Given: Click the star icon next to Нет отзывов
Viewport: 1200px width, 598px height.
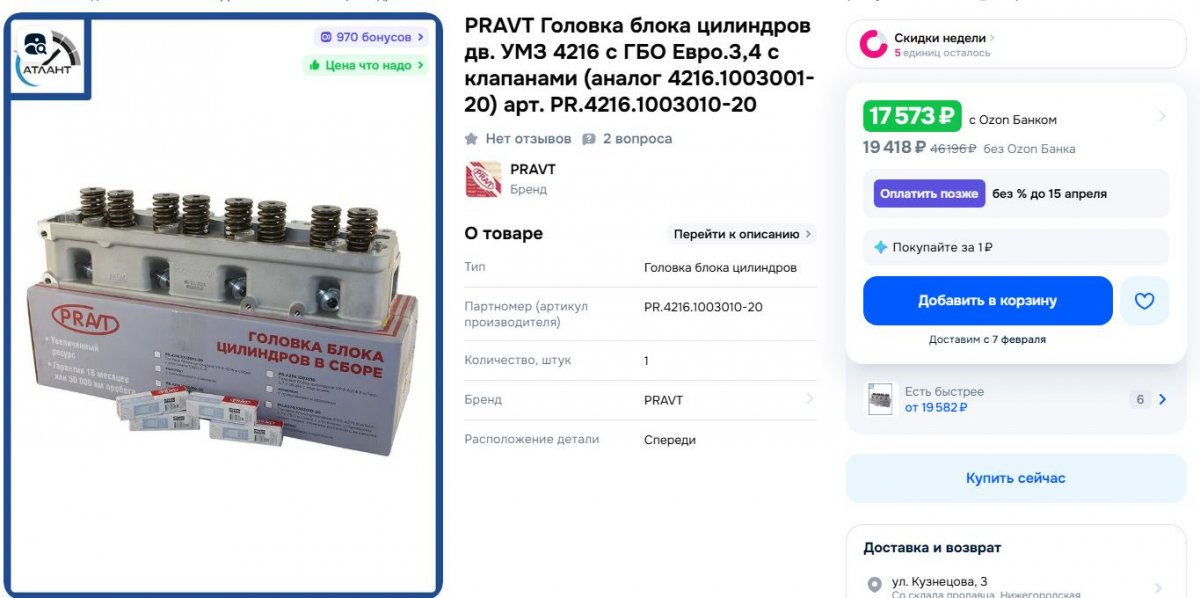Looking at the screenshot, I should click(471, 139).
